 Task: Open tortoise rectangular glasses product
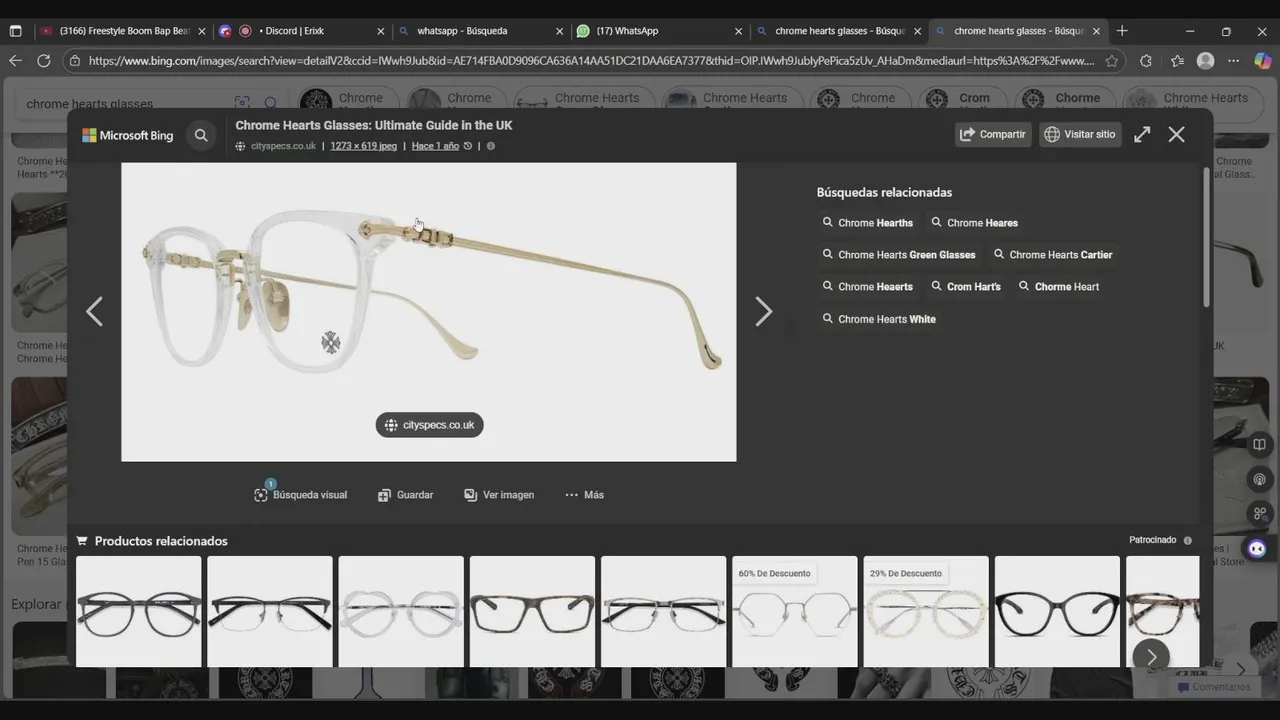[x=532, y=611]
